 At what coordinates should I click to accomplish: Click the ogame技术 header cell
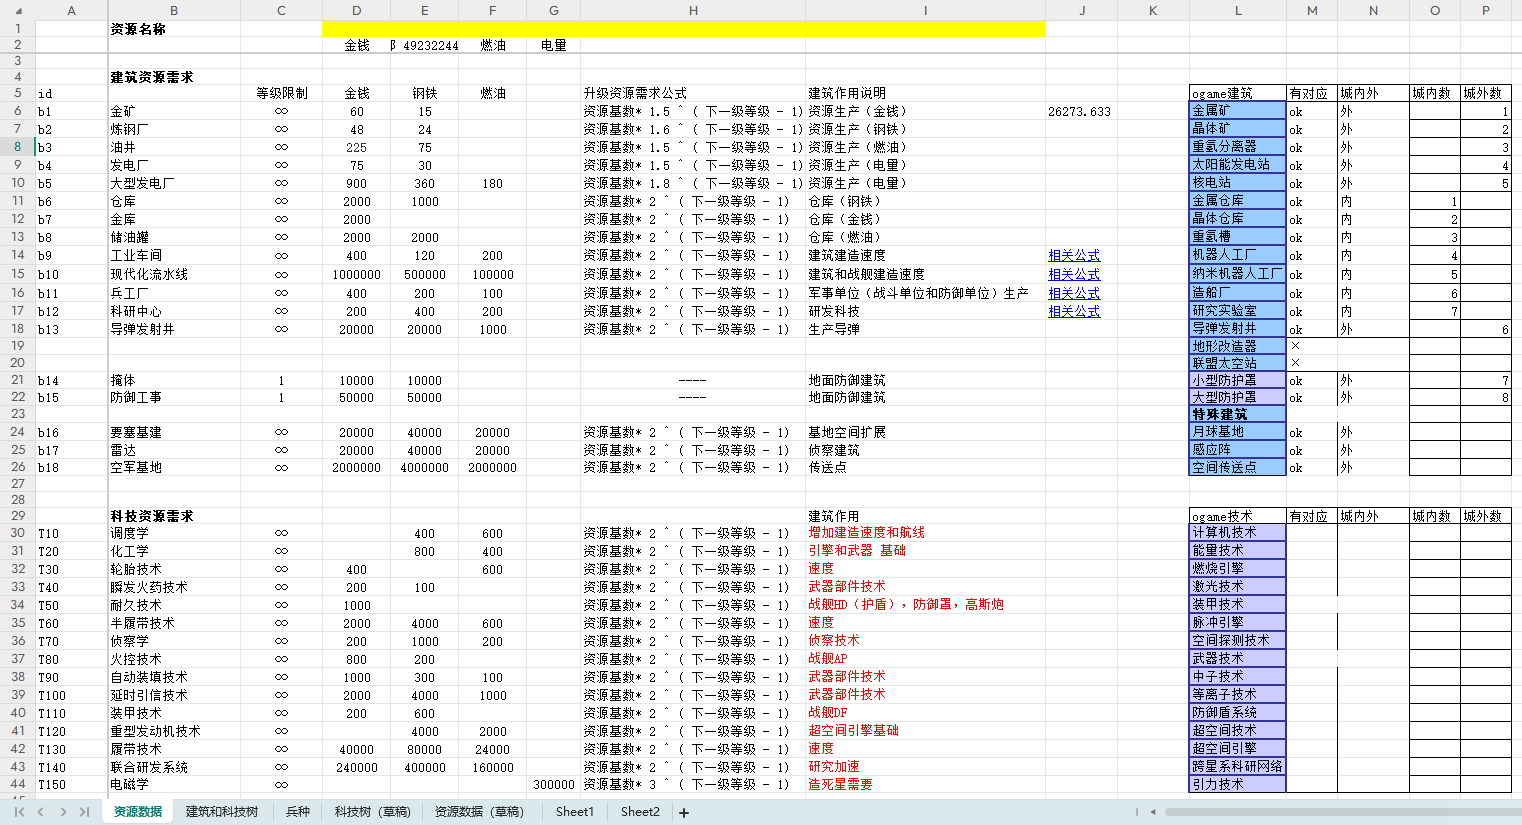point(1237,516)
